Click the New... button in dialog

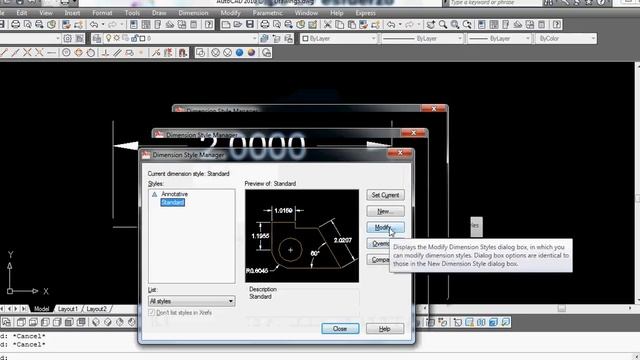coord(385,211)
